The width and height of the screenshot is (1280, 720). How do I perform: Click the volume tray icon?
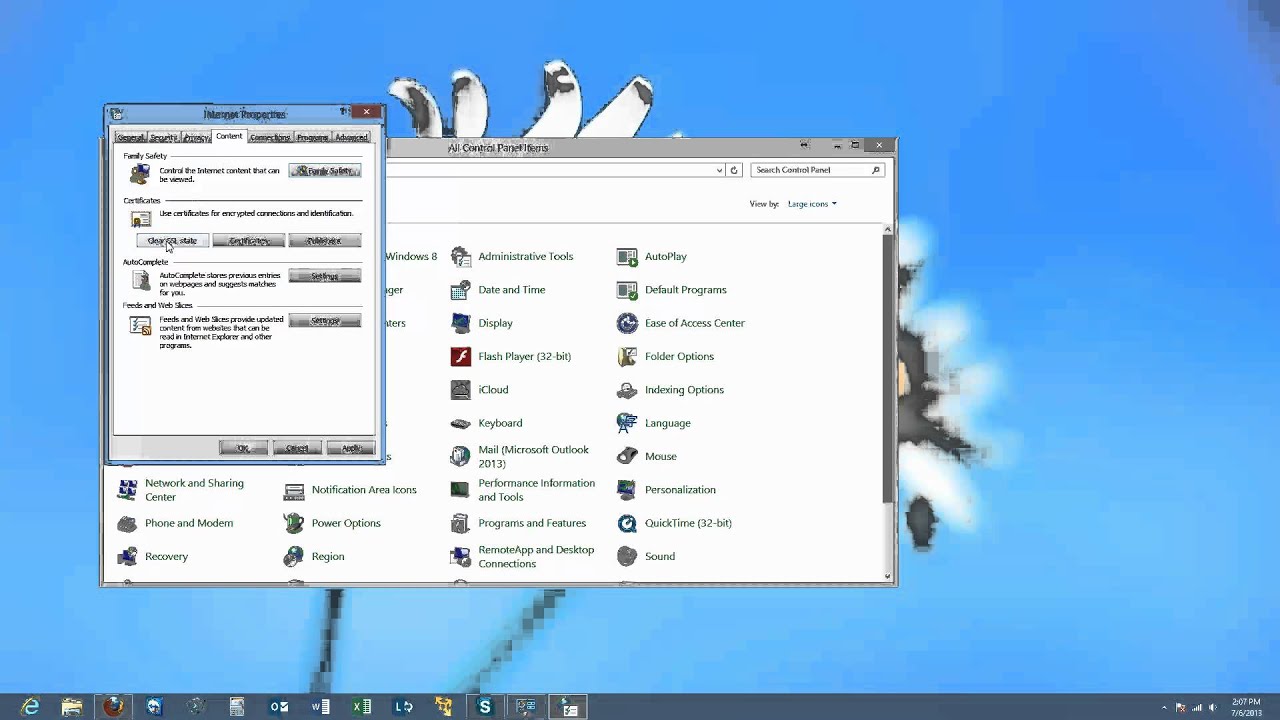(x=1212, y=707)
